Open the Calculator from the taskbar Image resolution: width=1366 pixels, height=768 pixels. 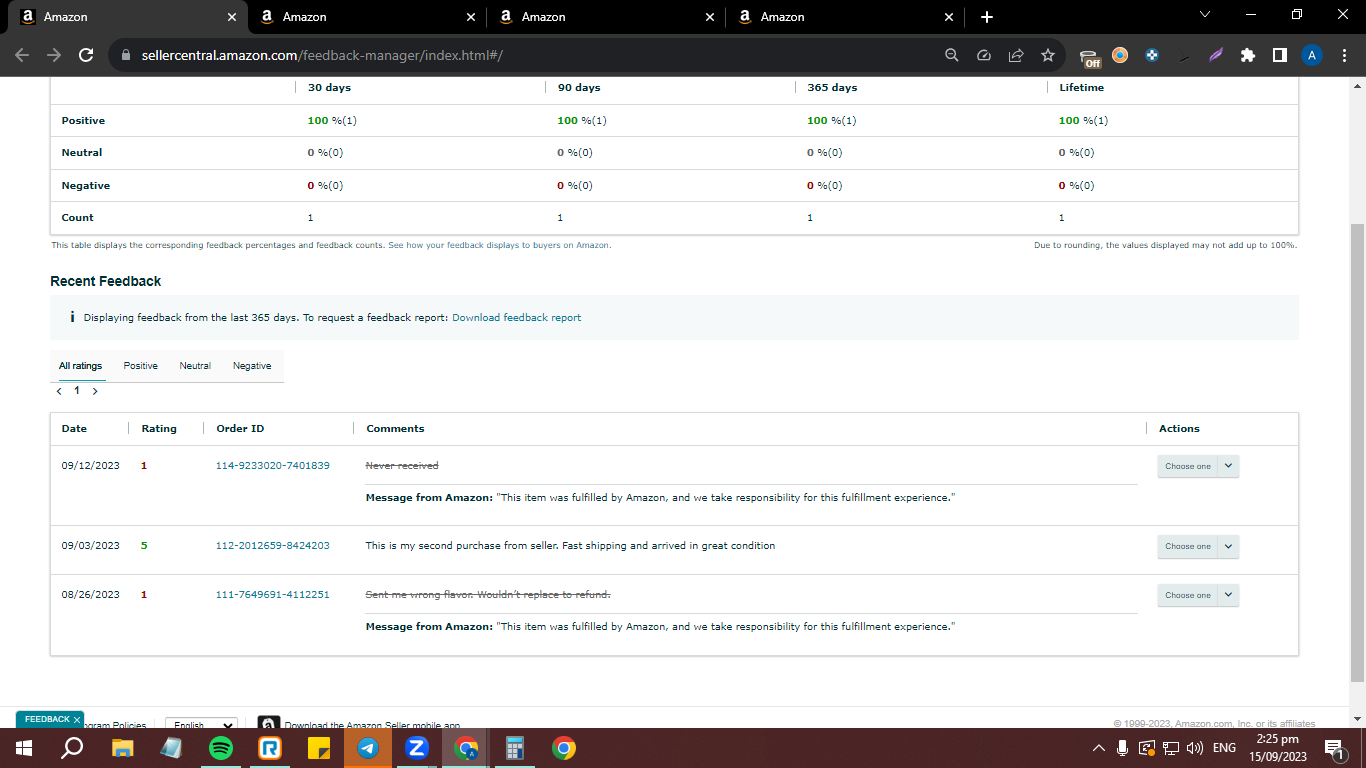tap(515, 748)
